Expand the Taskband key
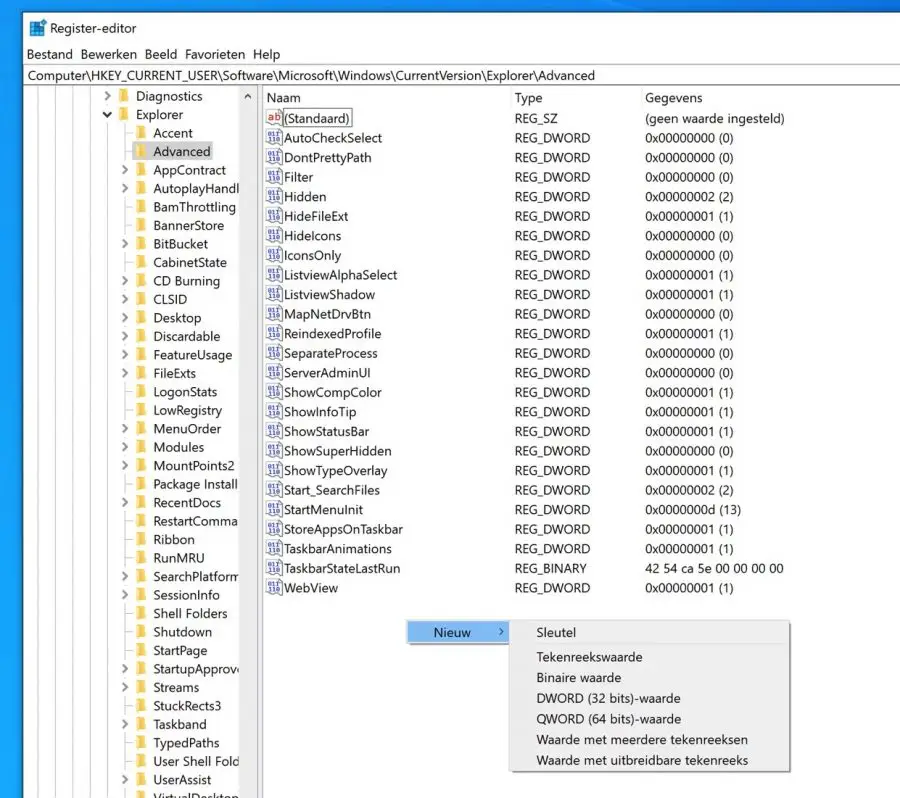This screenshot has width=900, height=798. point(125,724)
